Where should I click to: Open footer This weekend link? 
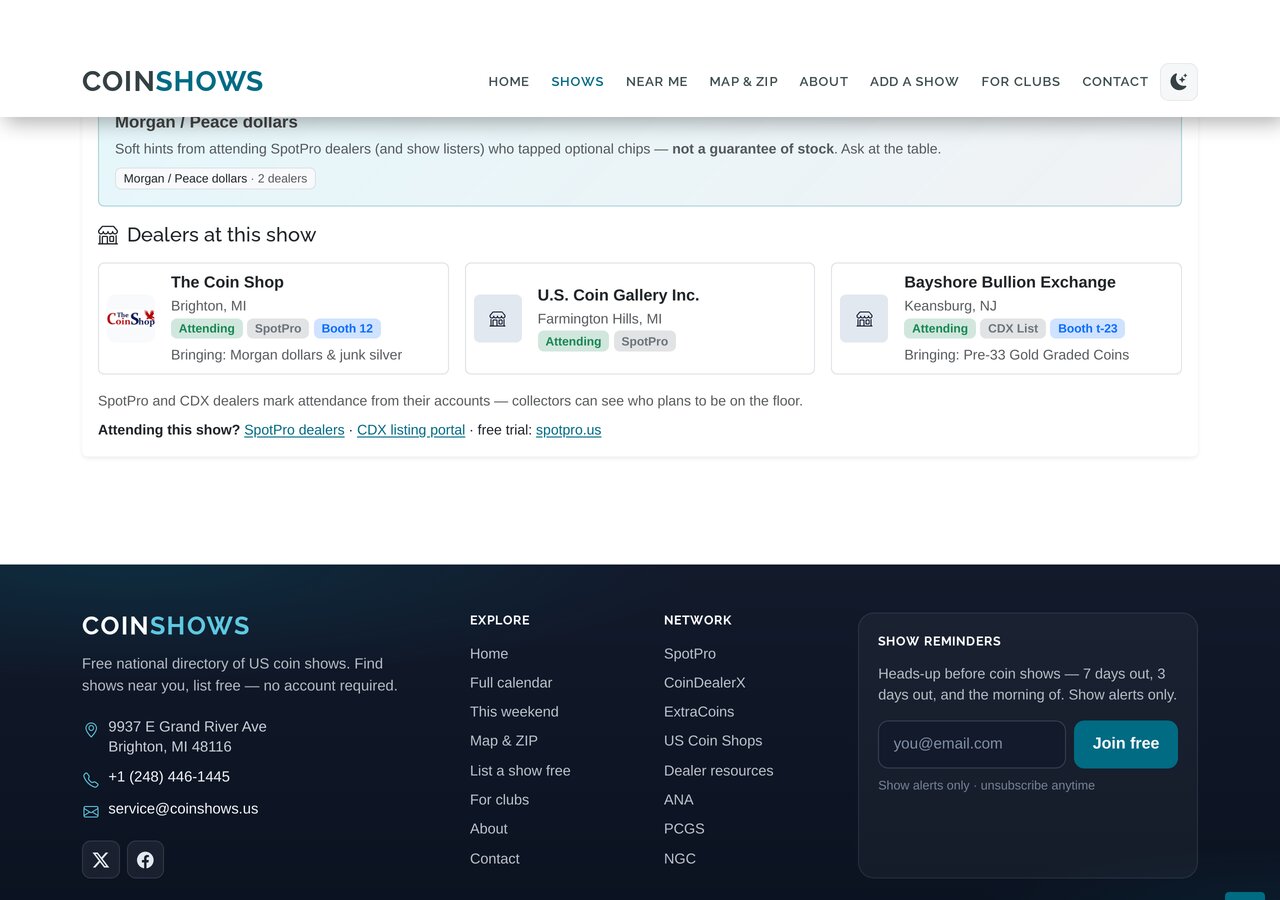pos(514,712)
